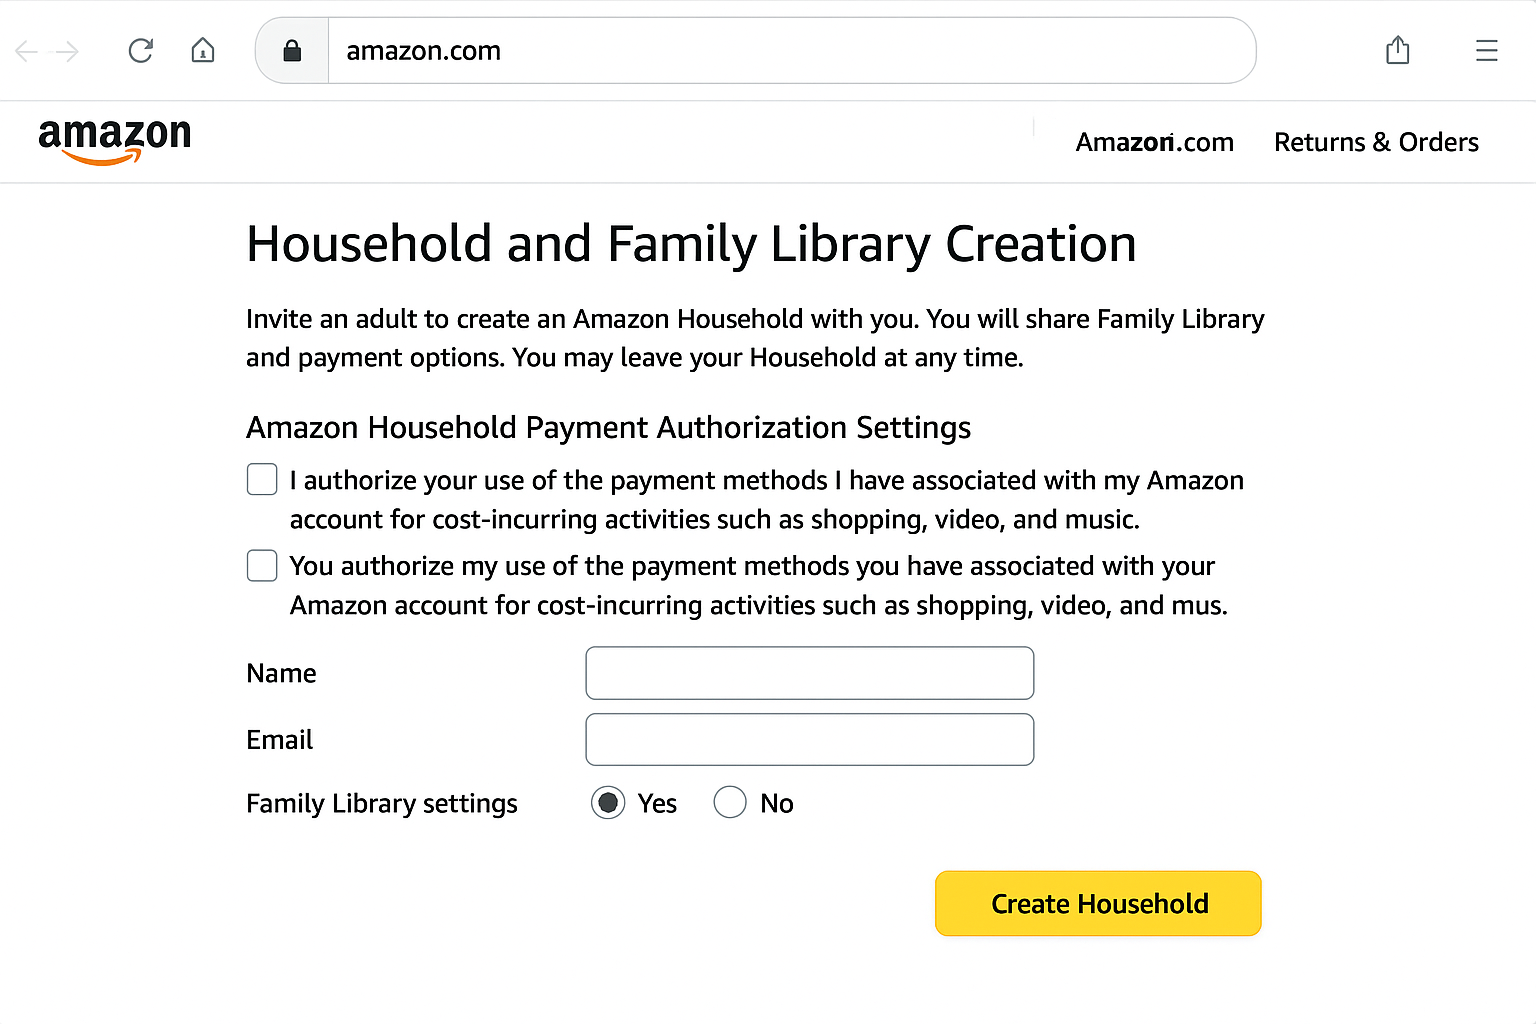Click the address bar showing amazon.com
Screen dimensions: 1536x1024
pos(700,50)
